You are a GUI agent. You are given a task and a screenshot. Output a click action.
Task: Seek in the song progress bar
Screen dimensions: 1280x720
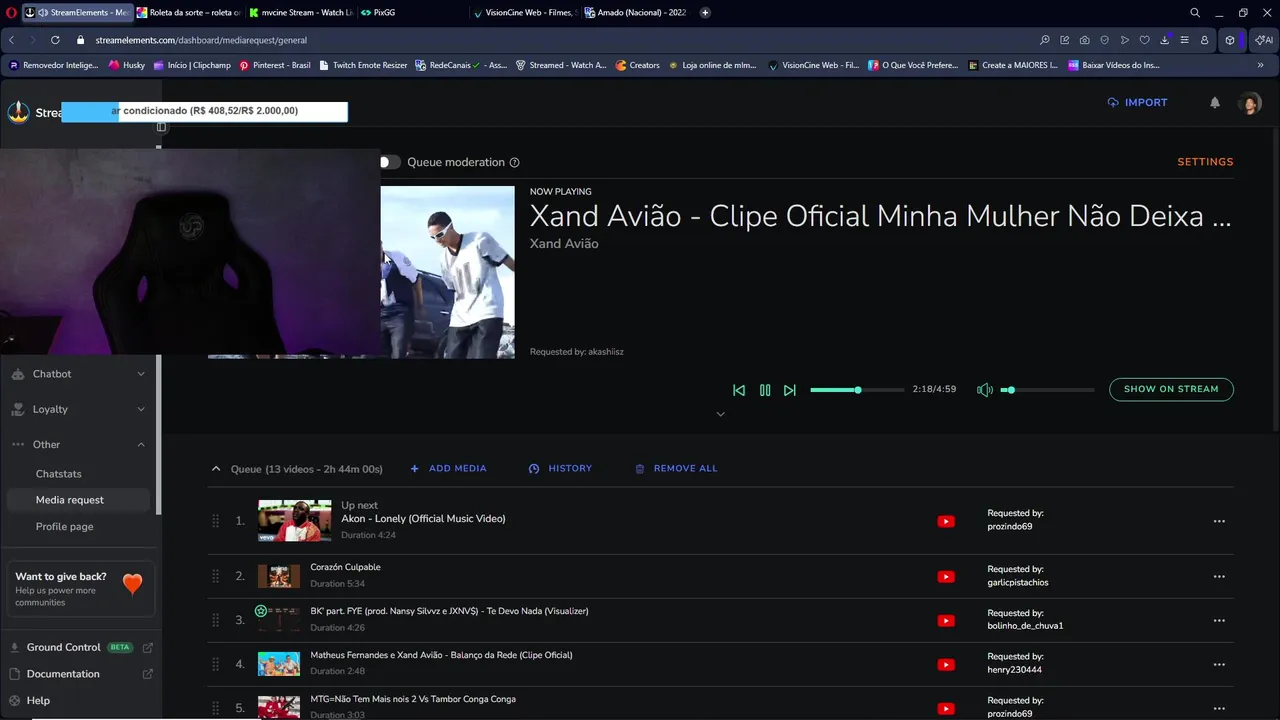pos(857,390)
